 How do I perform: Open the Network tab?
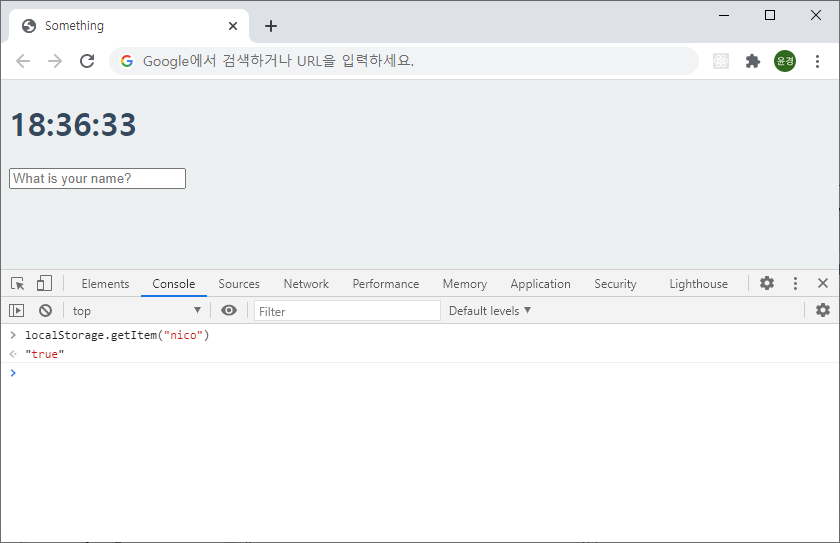coord(306,284)
